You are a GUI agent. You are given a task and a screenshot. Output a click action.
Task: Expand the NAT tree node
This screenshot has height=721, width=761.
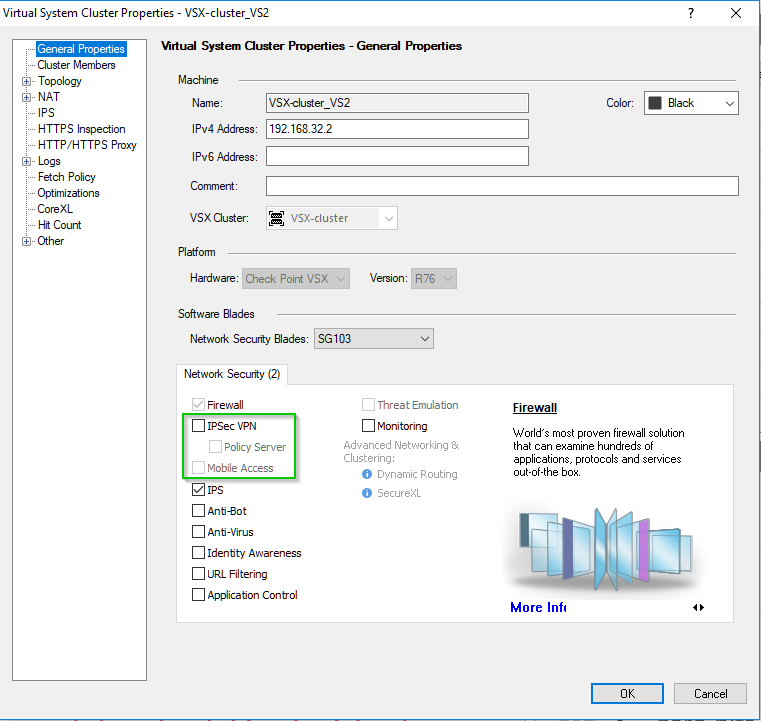click(27, 98)
